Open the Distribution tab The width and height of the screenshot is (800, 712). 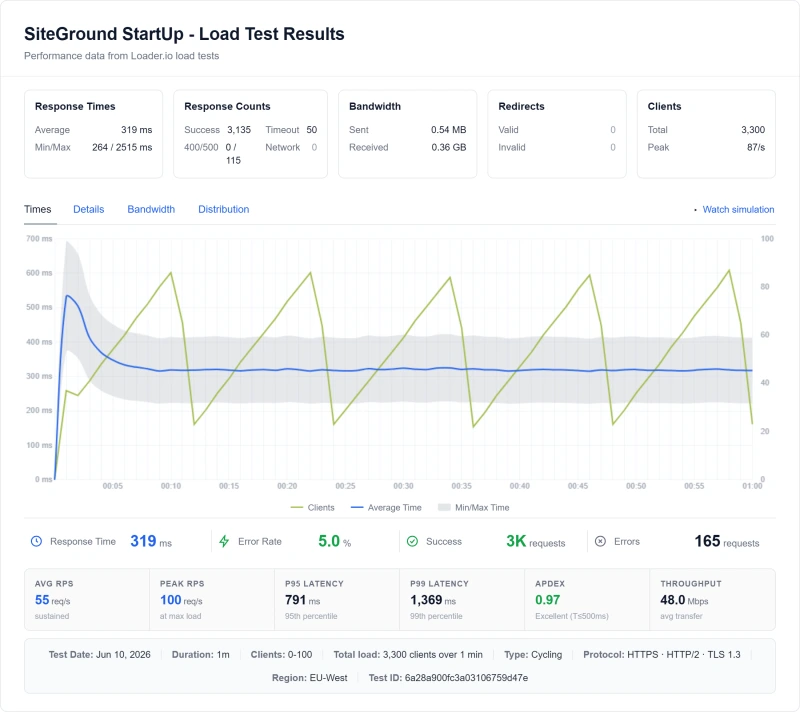point(223,209)
